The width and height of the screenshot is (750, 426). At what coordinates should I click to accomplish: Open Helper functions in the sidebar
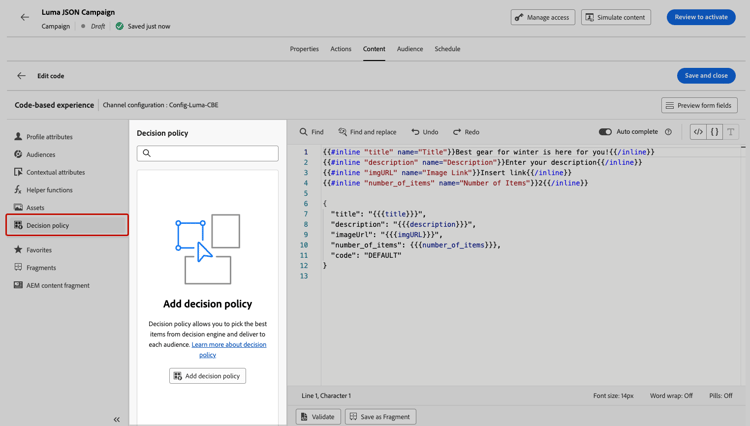pos(49,190)
